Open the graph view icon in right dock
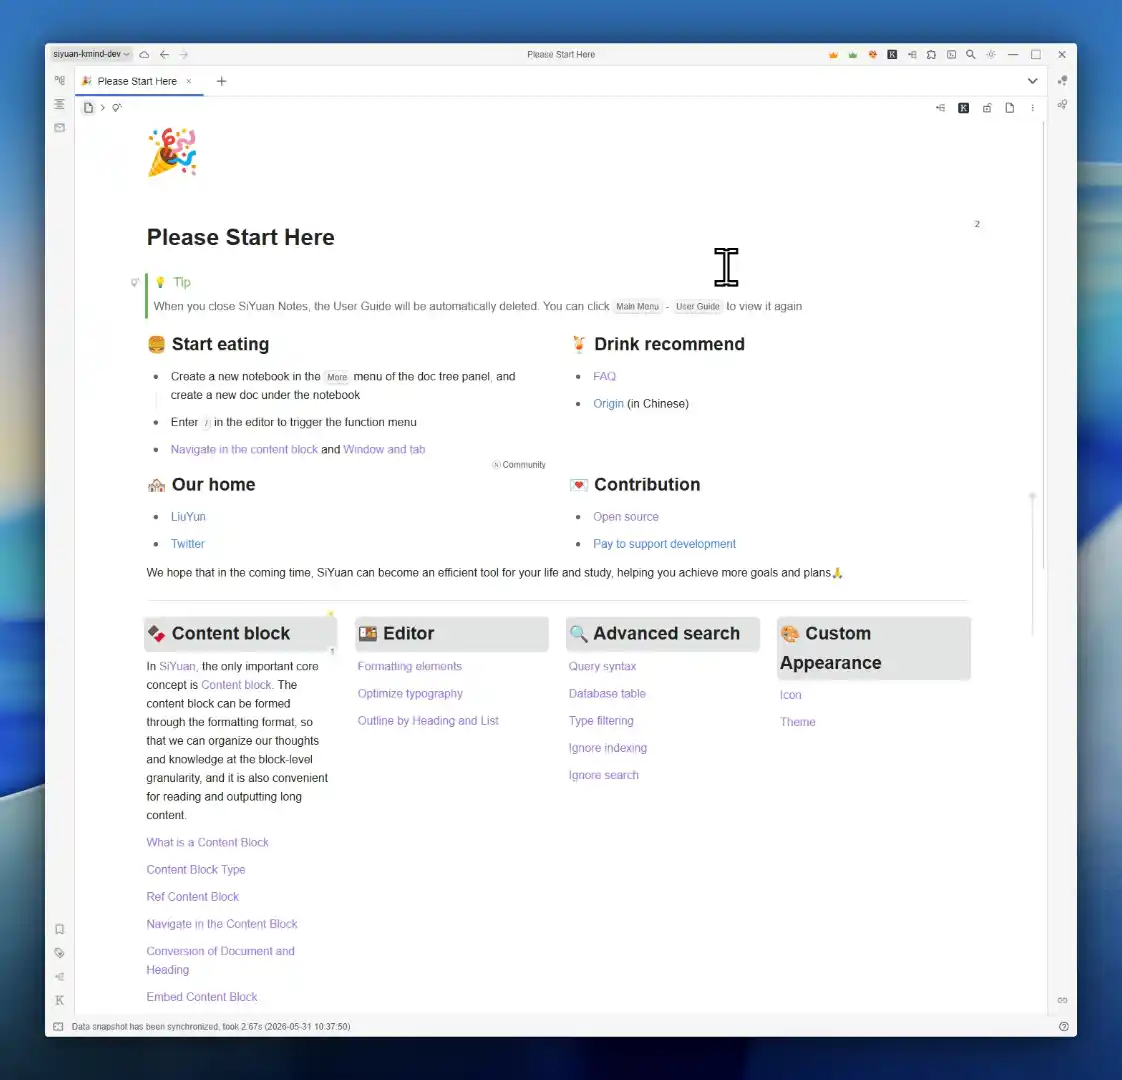The height and width of the screenshot is (1080, 1122). coord(1063,80)
